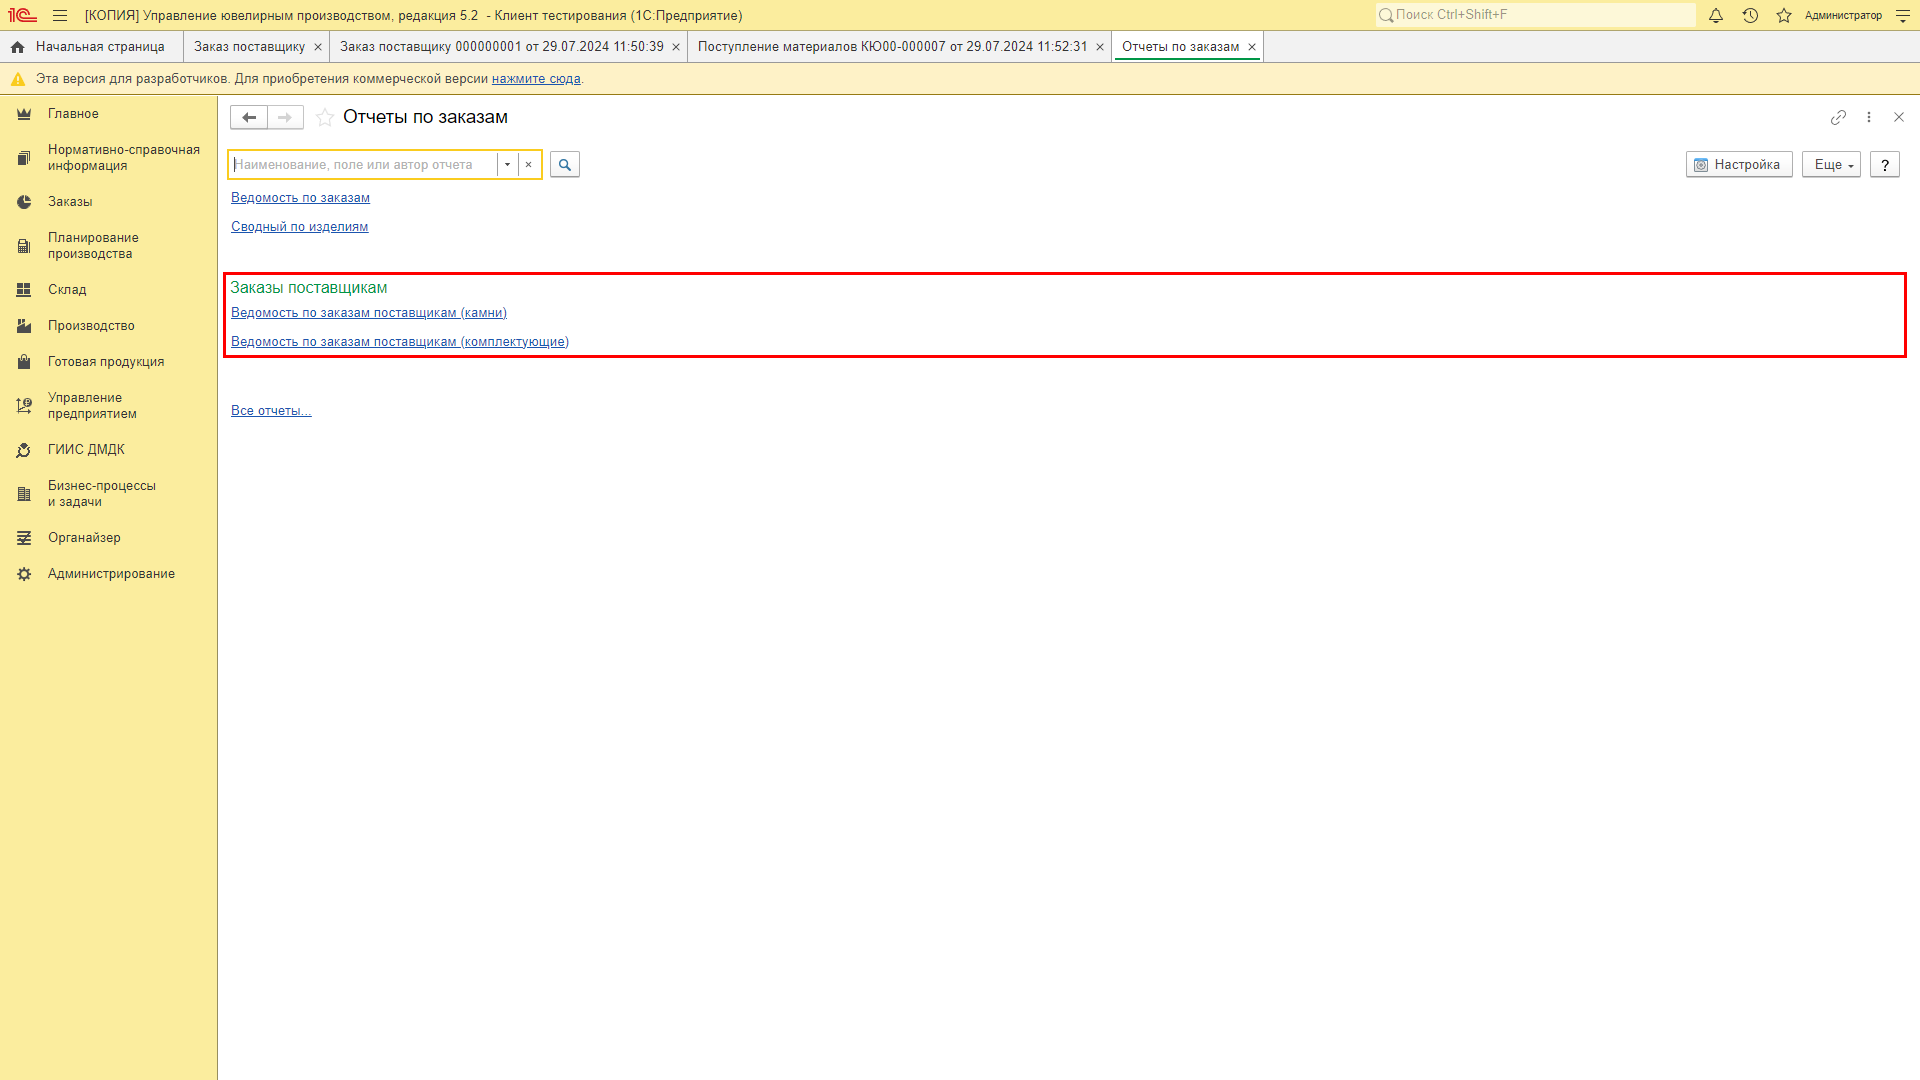Open Администрирование section
This screenshot has width=1920, height=1080.
[108, 574]
